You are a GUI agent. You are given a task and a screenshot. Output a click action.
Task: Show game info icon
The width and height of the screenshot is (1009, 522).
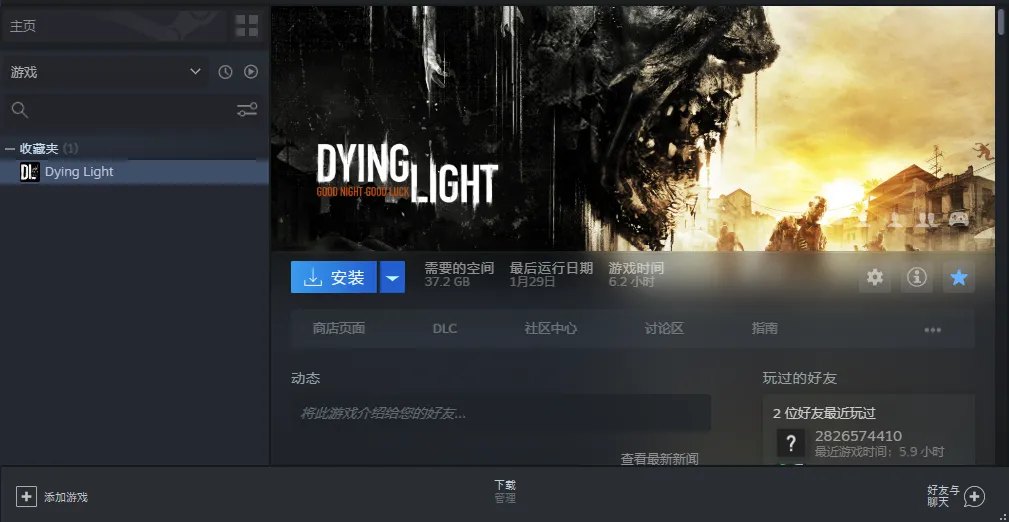click(916, 278)
